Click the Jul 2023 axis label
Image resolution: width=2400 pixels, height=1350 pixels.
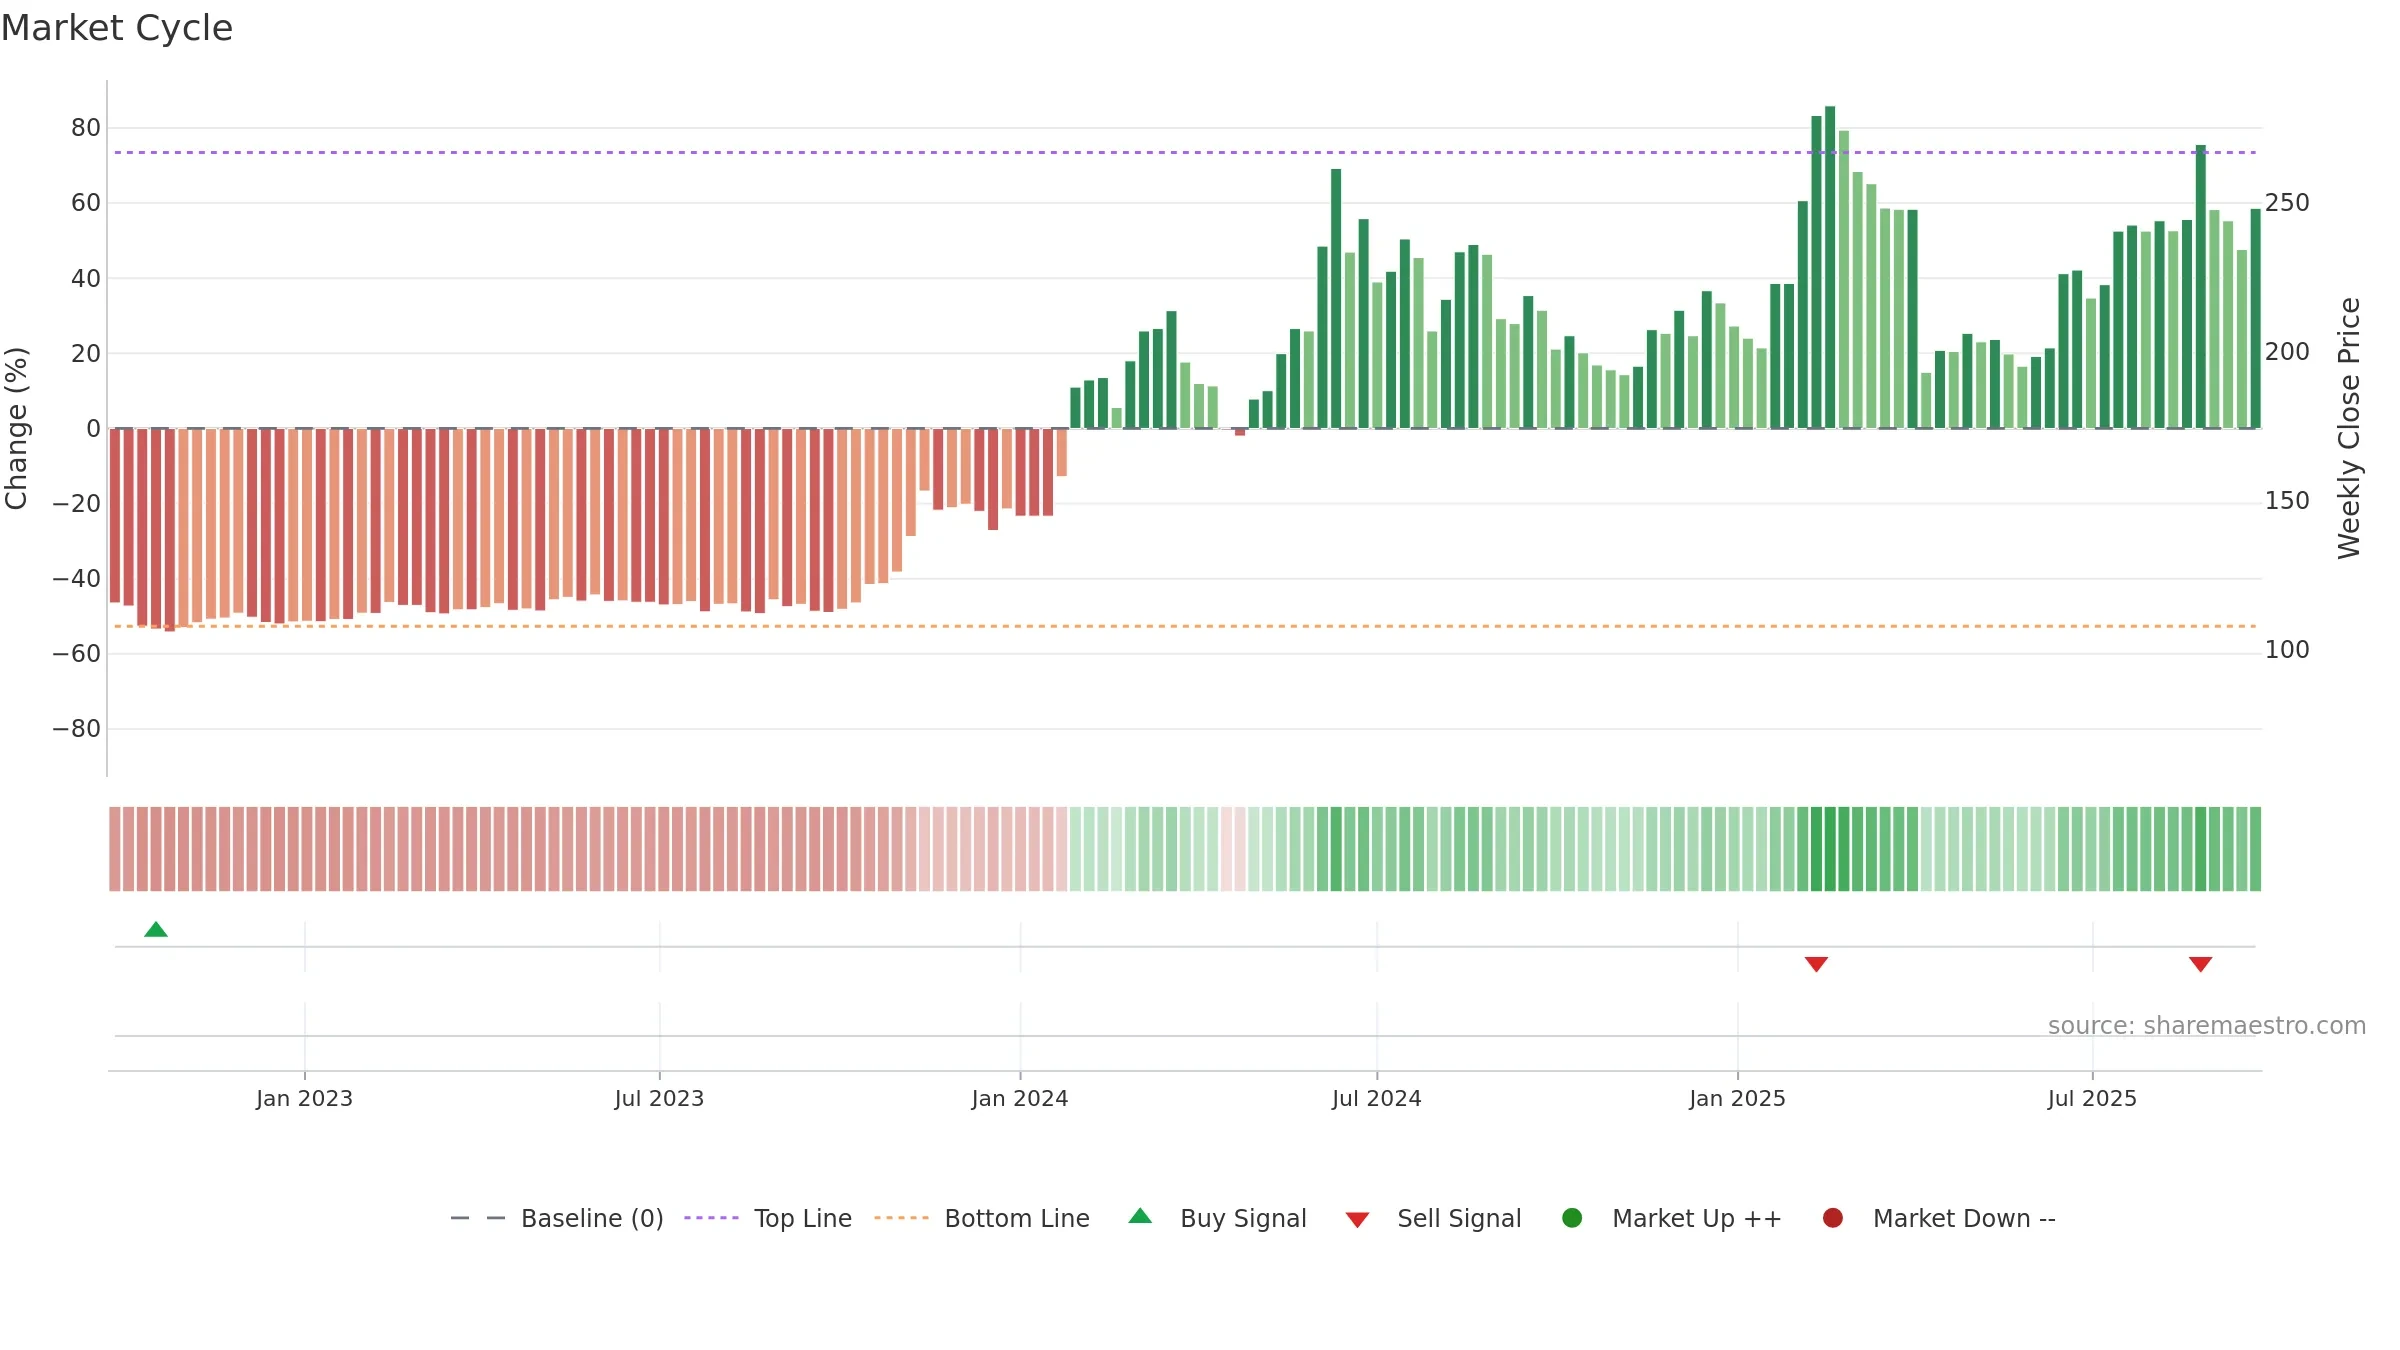point(659,1099)
